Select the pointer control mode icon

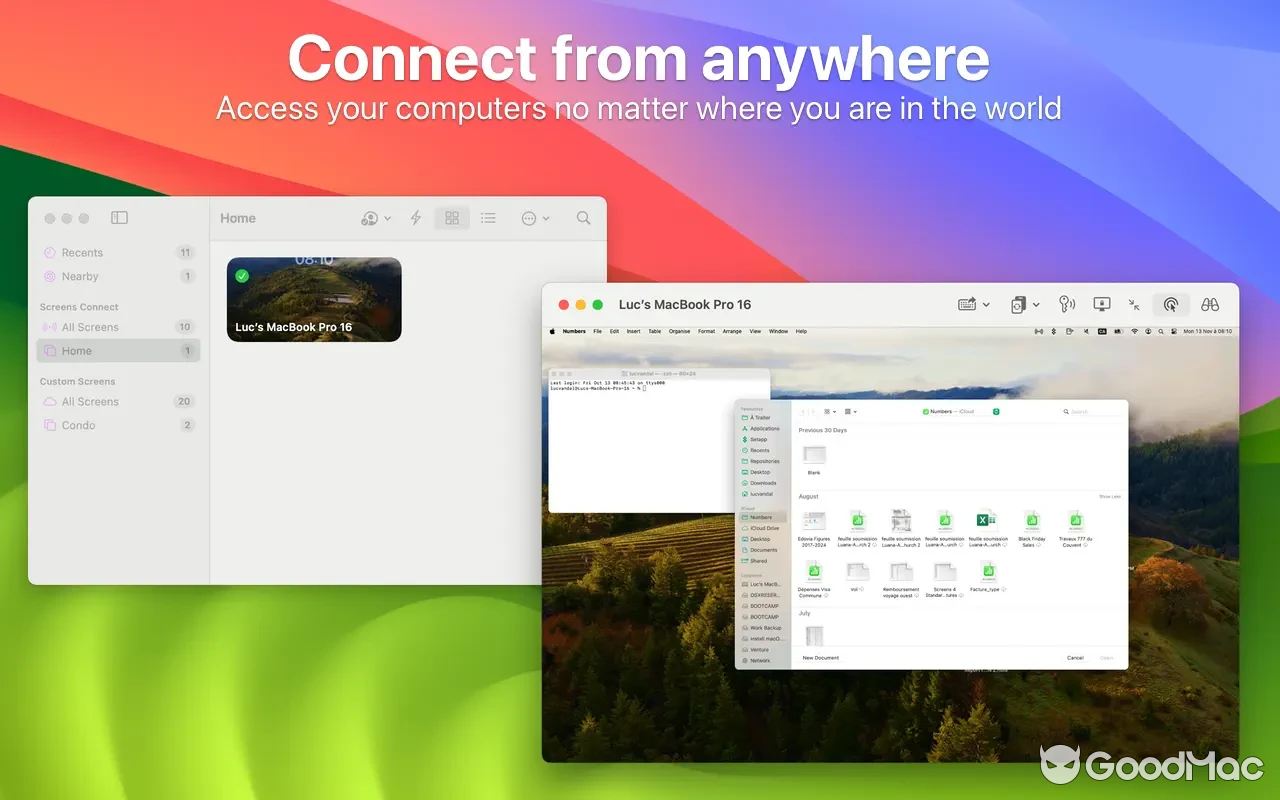[x=1171, y=305]
